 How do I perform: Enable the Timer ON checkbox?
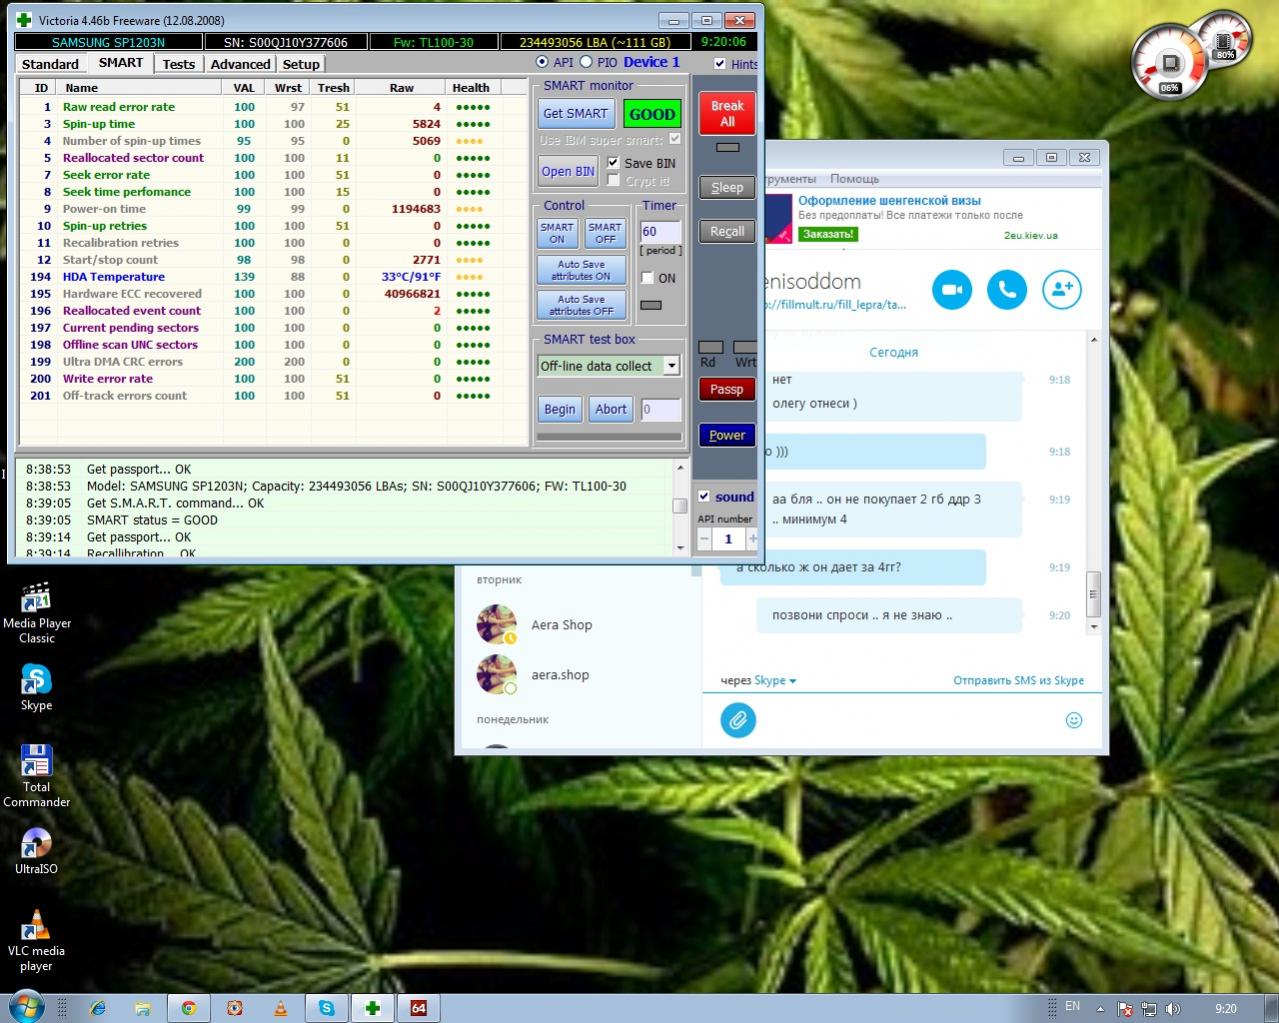tap(647, 278)
